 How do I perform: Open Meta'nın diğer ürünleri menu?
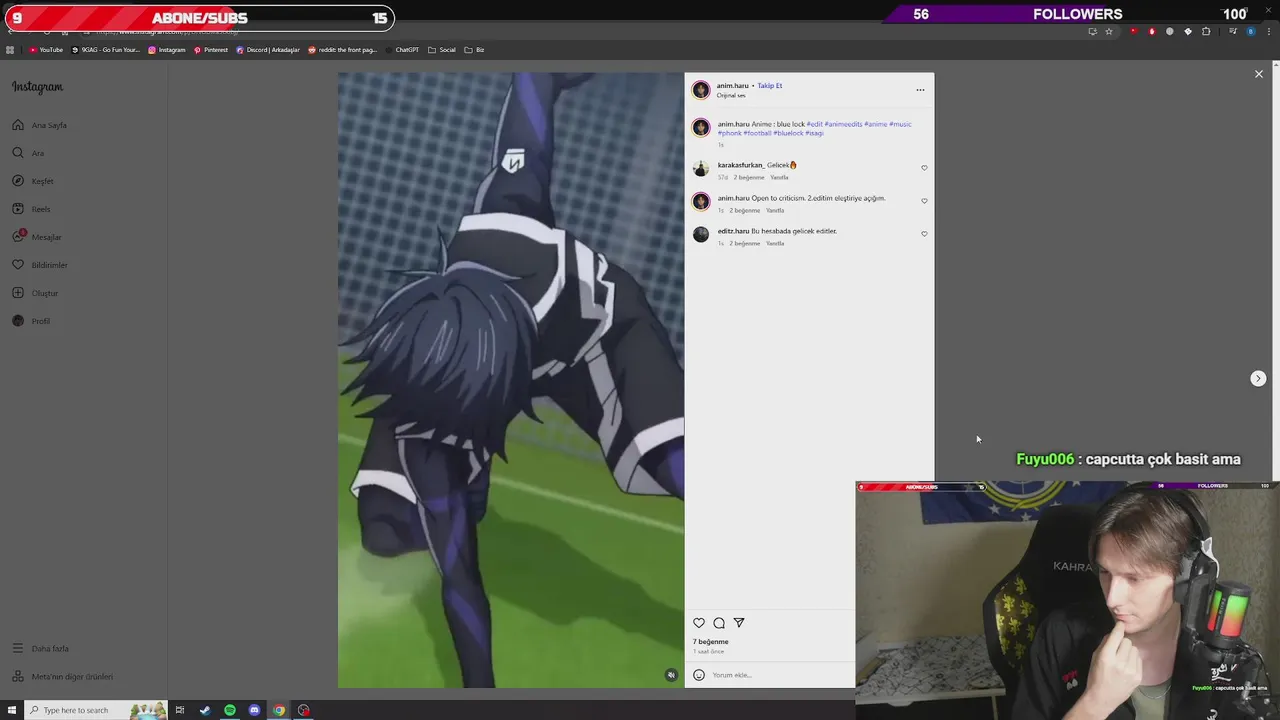[x=62, y=676]
